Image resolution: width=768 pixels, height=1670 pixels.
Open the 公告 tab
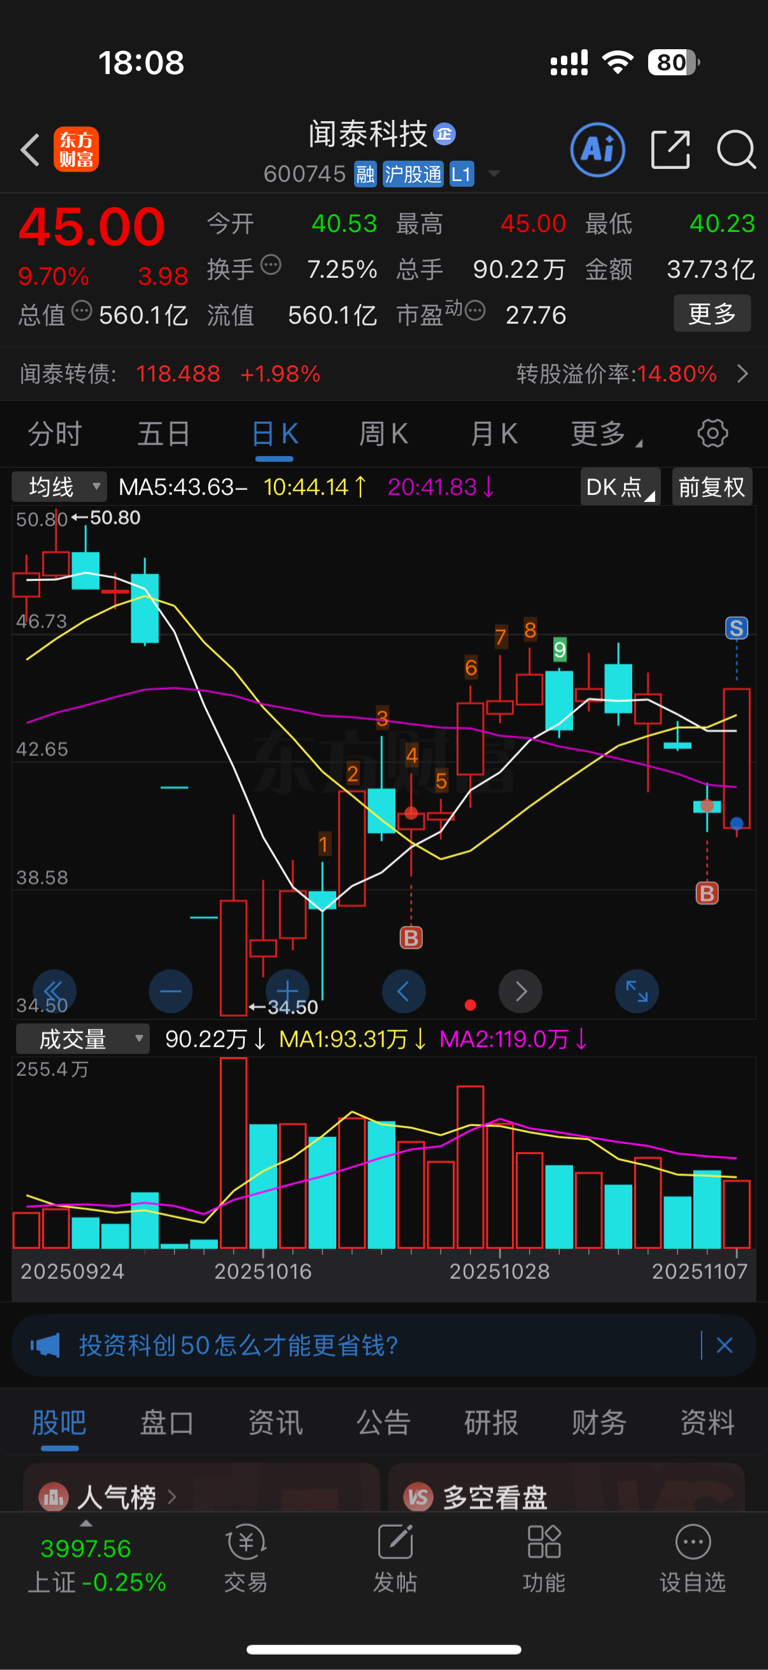coord(383,1422)
